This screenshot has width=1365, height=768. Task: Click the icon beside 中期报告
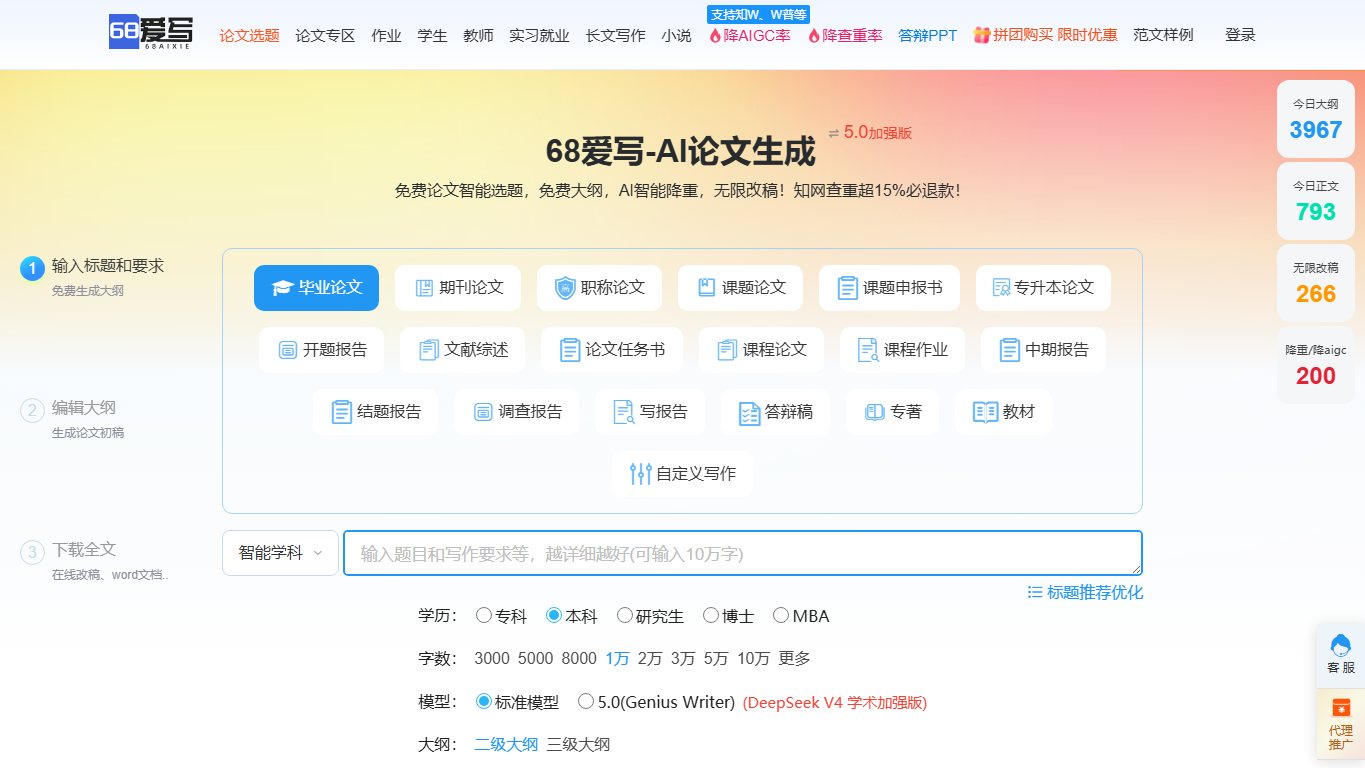[x=1010, y=350]
